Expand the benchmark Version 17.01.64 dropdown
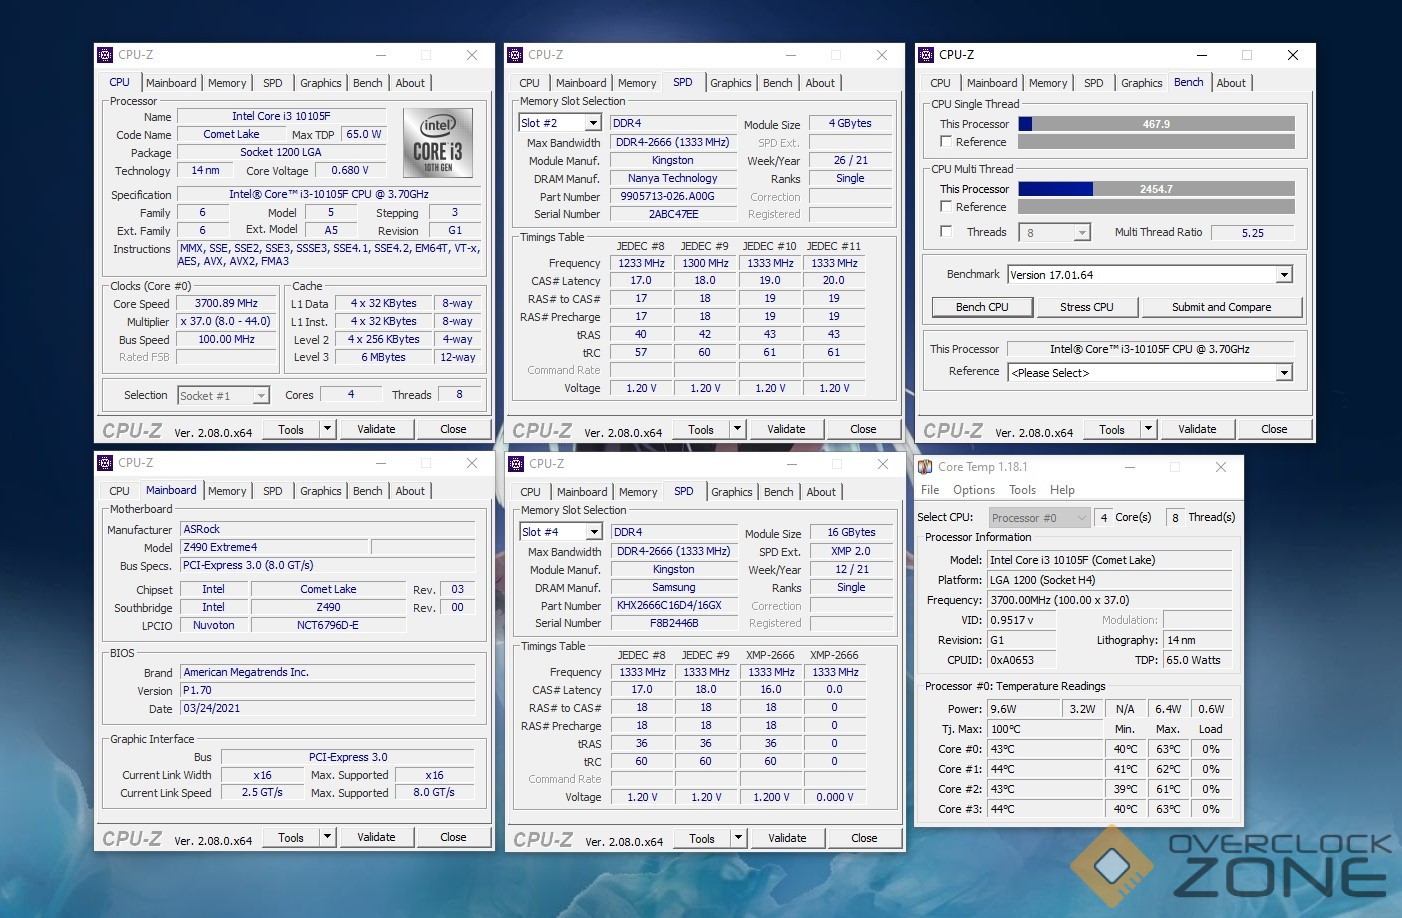The width and height of the screenshot is (1402, 918). (x=1284, y=275)
